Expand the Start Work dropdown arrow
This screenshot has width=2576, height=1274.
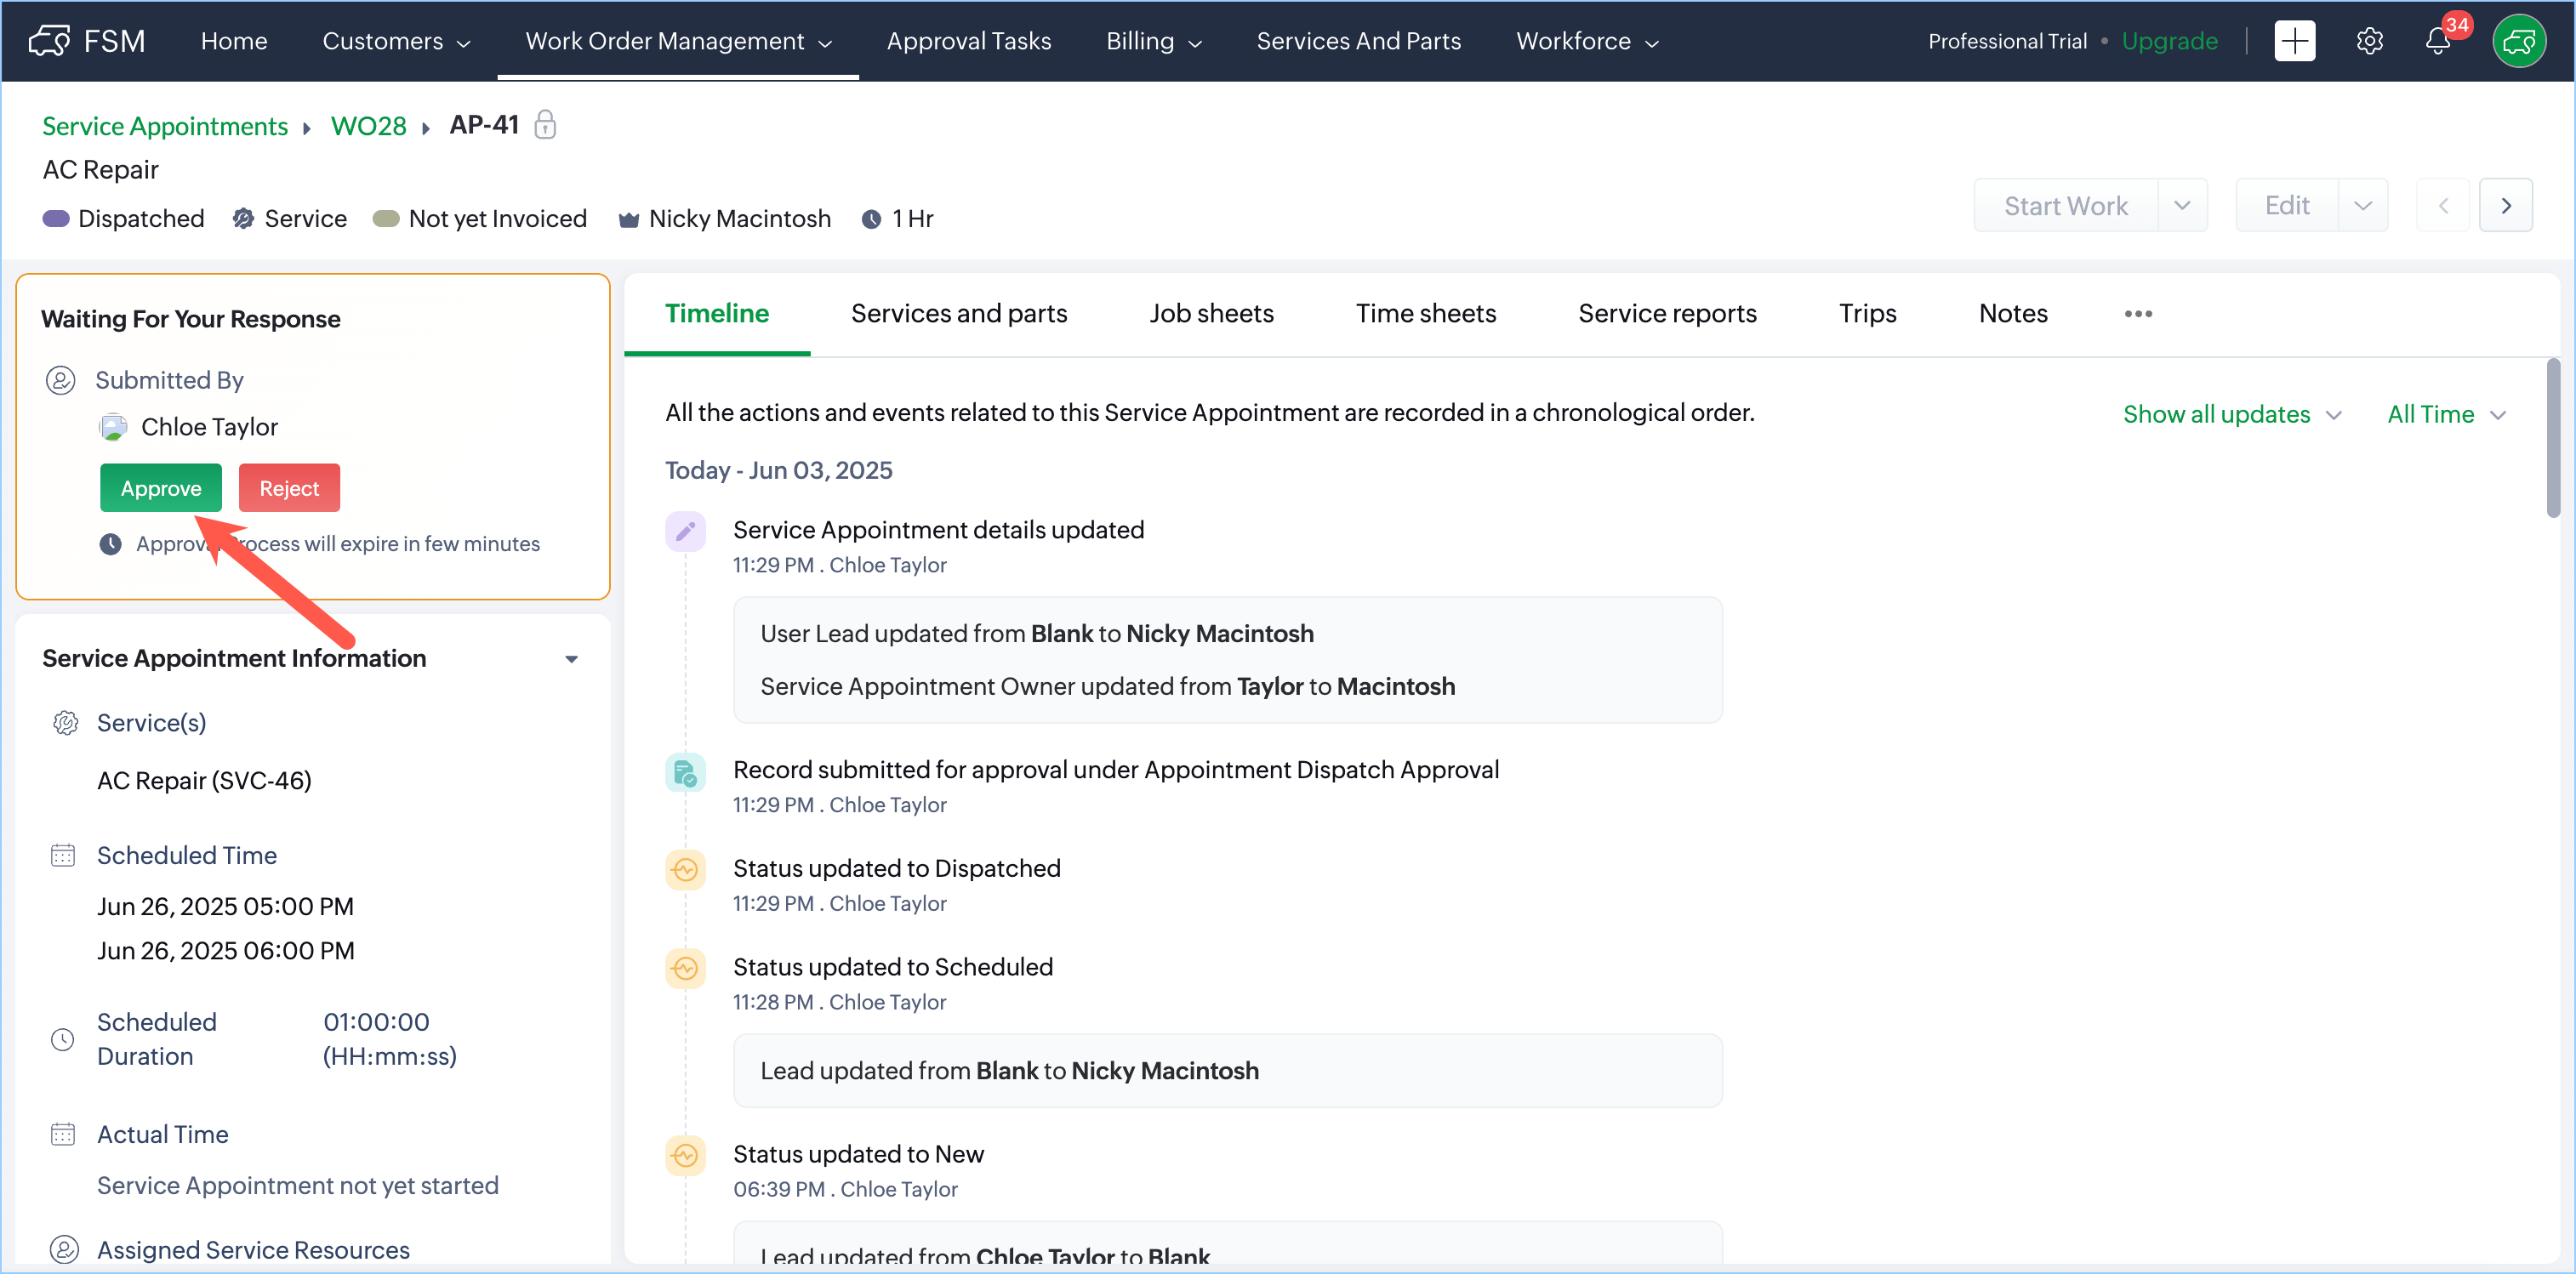[x=2182, y=206]
